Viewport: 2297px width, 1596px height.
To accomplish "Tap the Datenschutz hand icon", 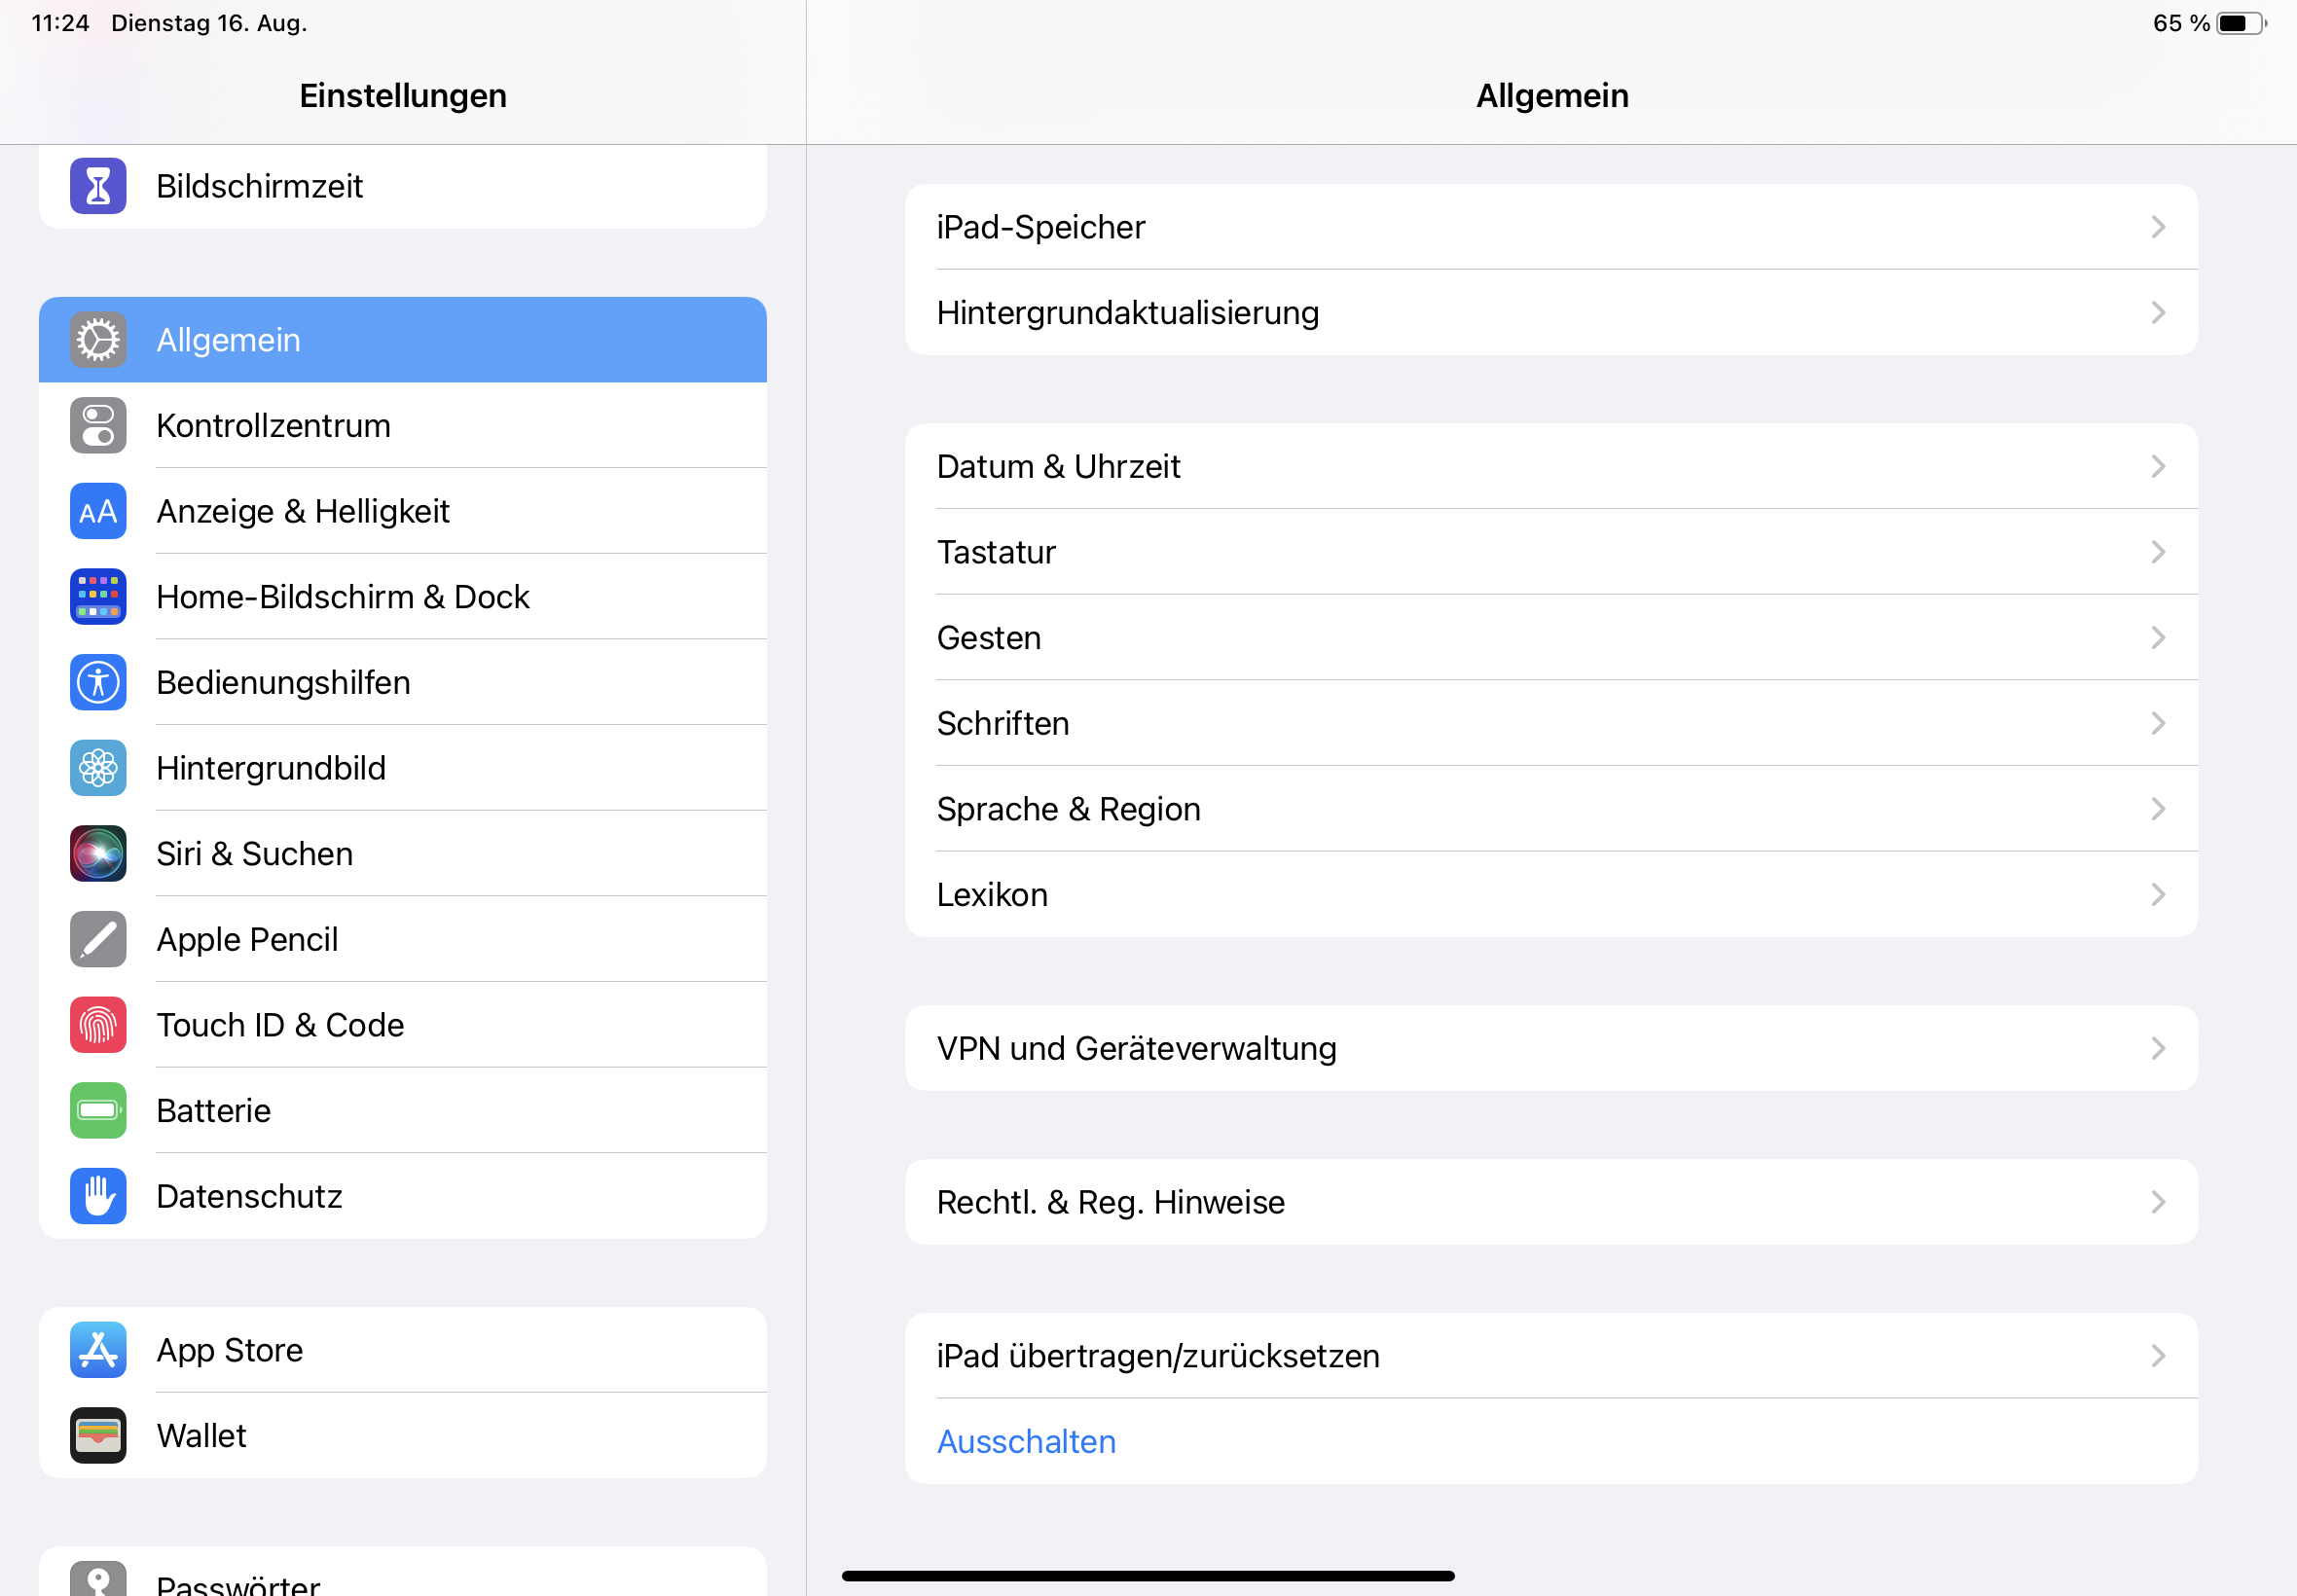I will tap(98, 1196).
